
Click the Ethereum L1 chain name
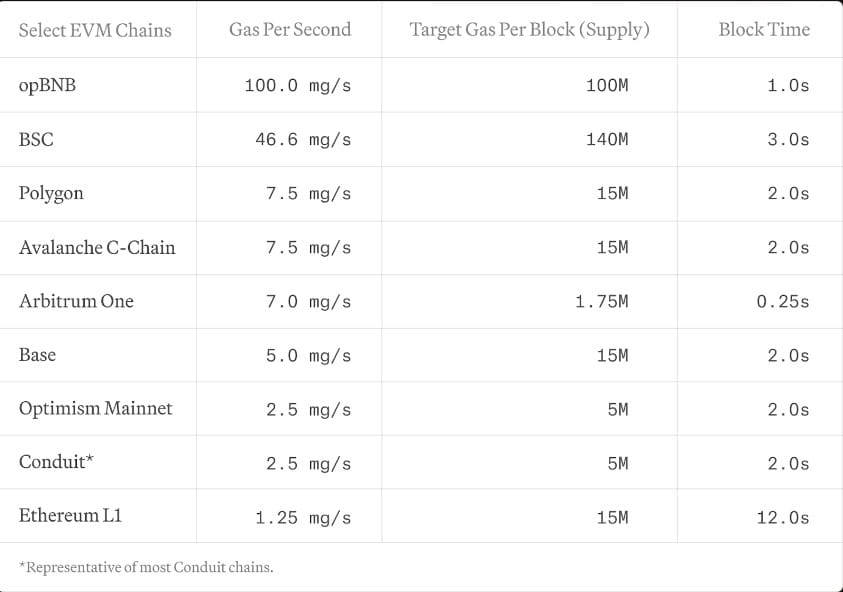(70, 517)
